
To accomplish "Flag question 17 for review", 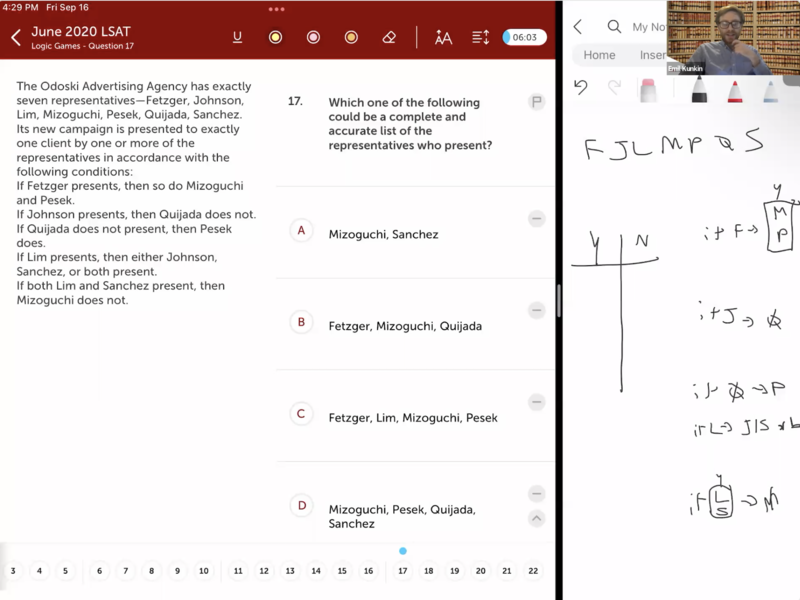I will (537, 101).
